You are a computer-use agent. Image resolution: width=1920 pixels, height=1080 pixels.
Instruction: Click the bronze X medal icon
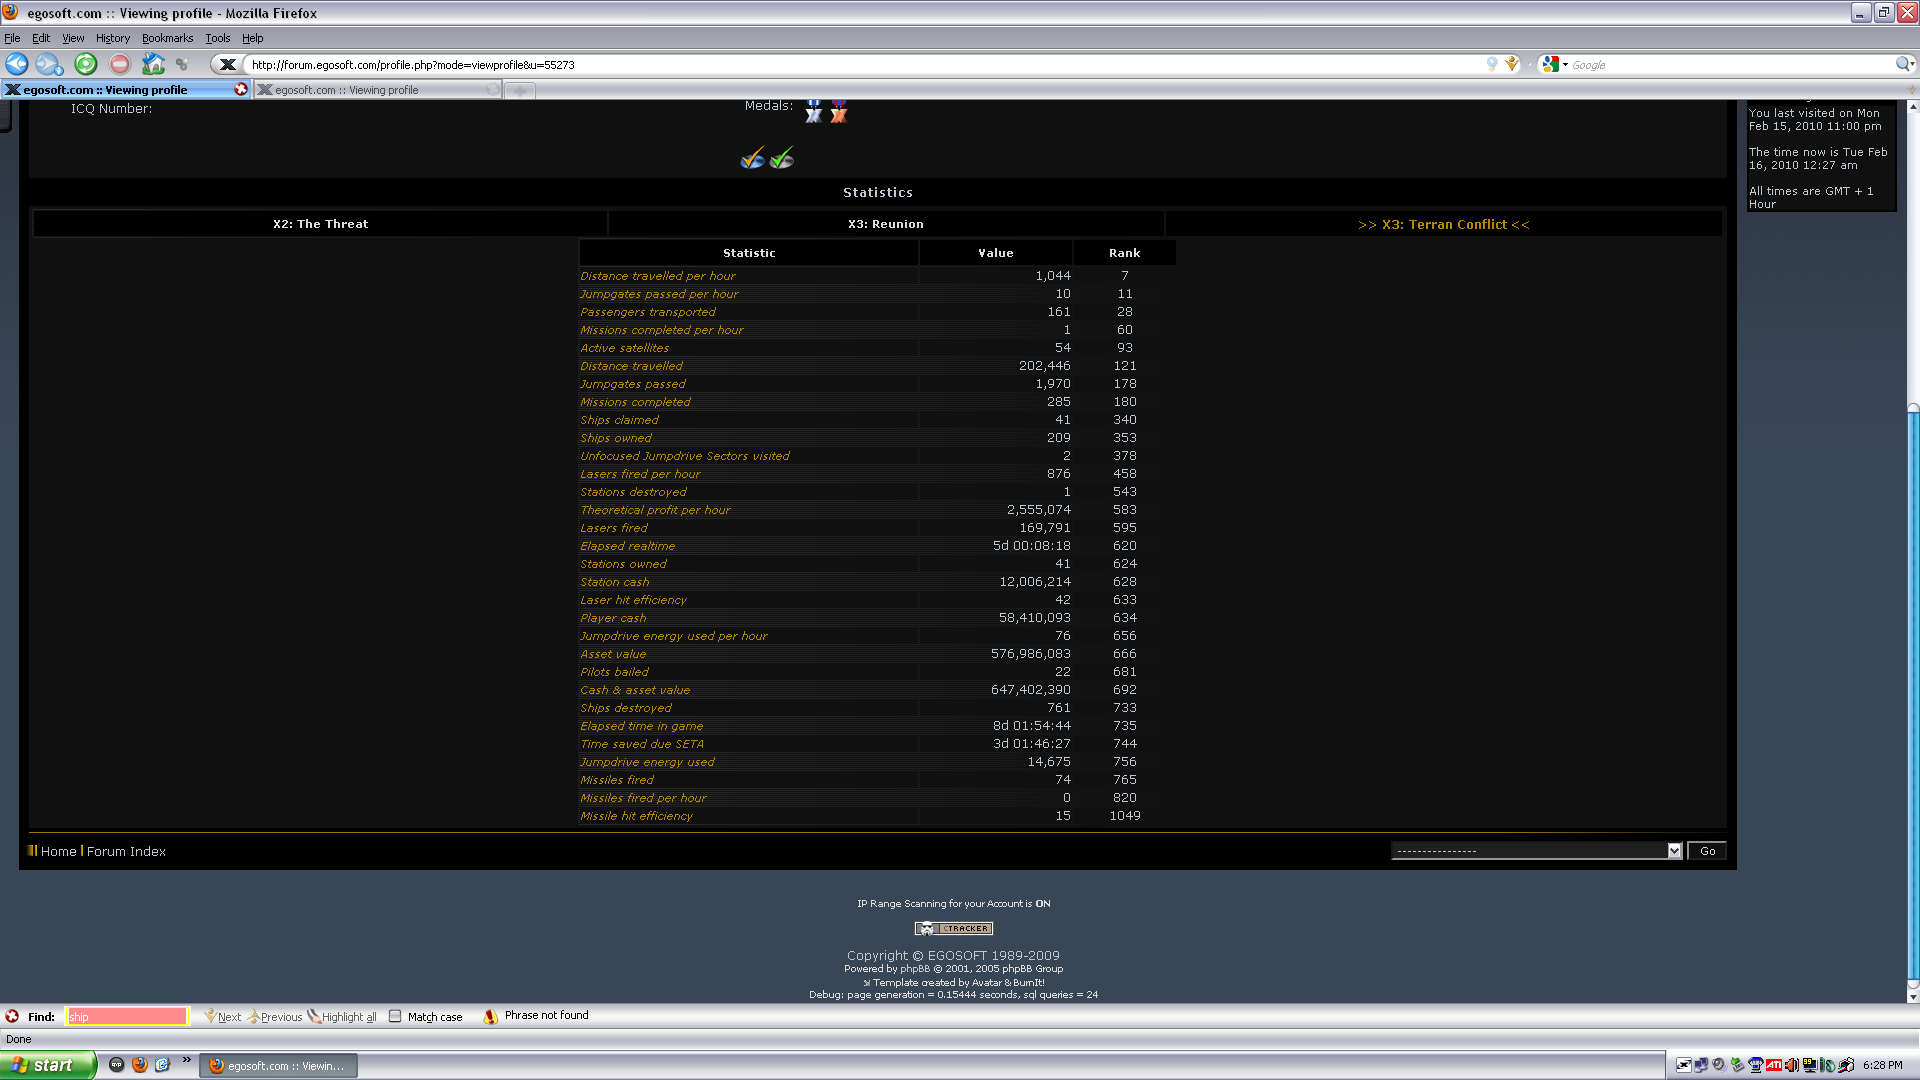[x=839, y=111]
